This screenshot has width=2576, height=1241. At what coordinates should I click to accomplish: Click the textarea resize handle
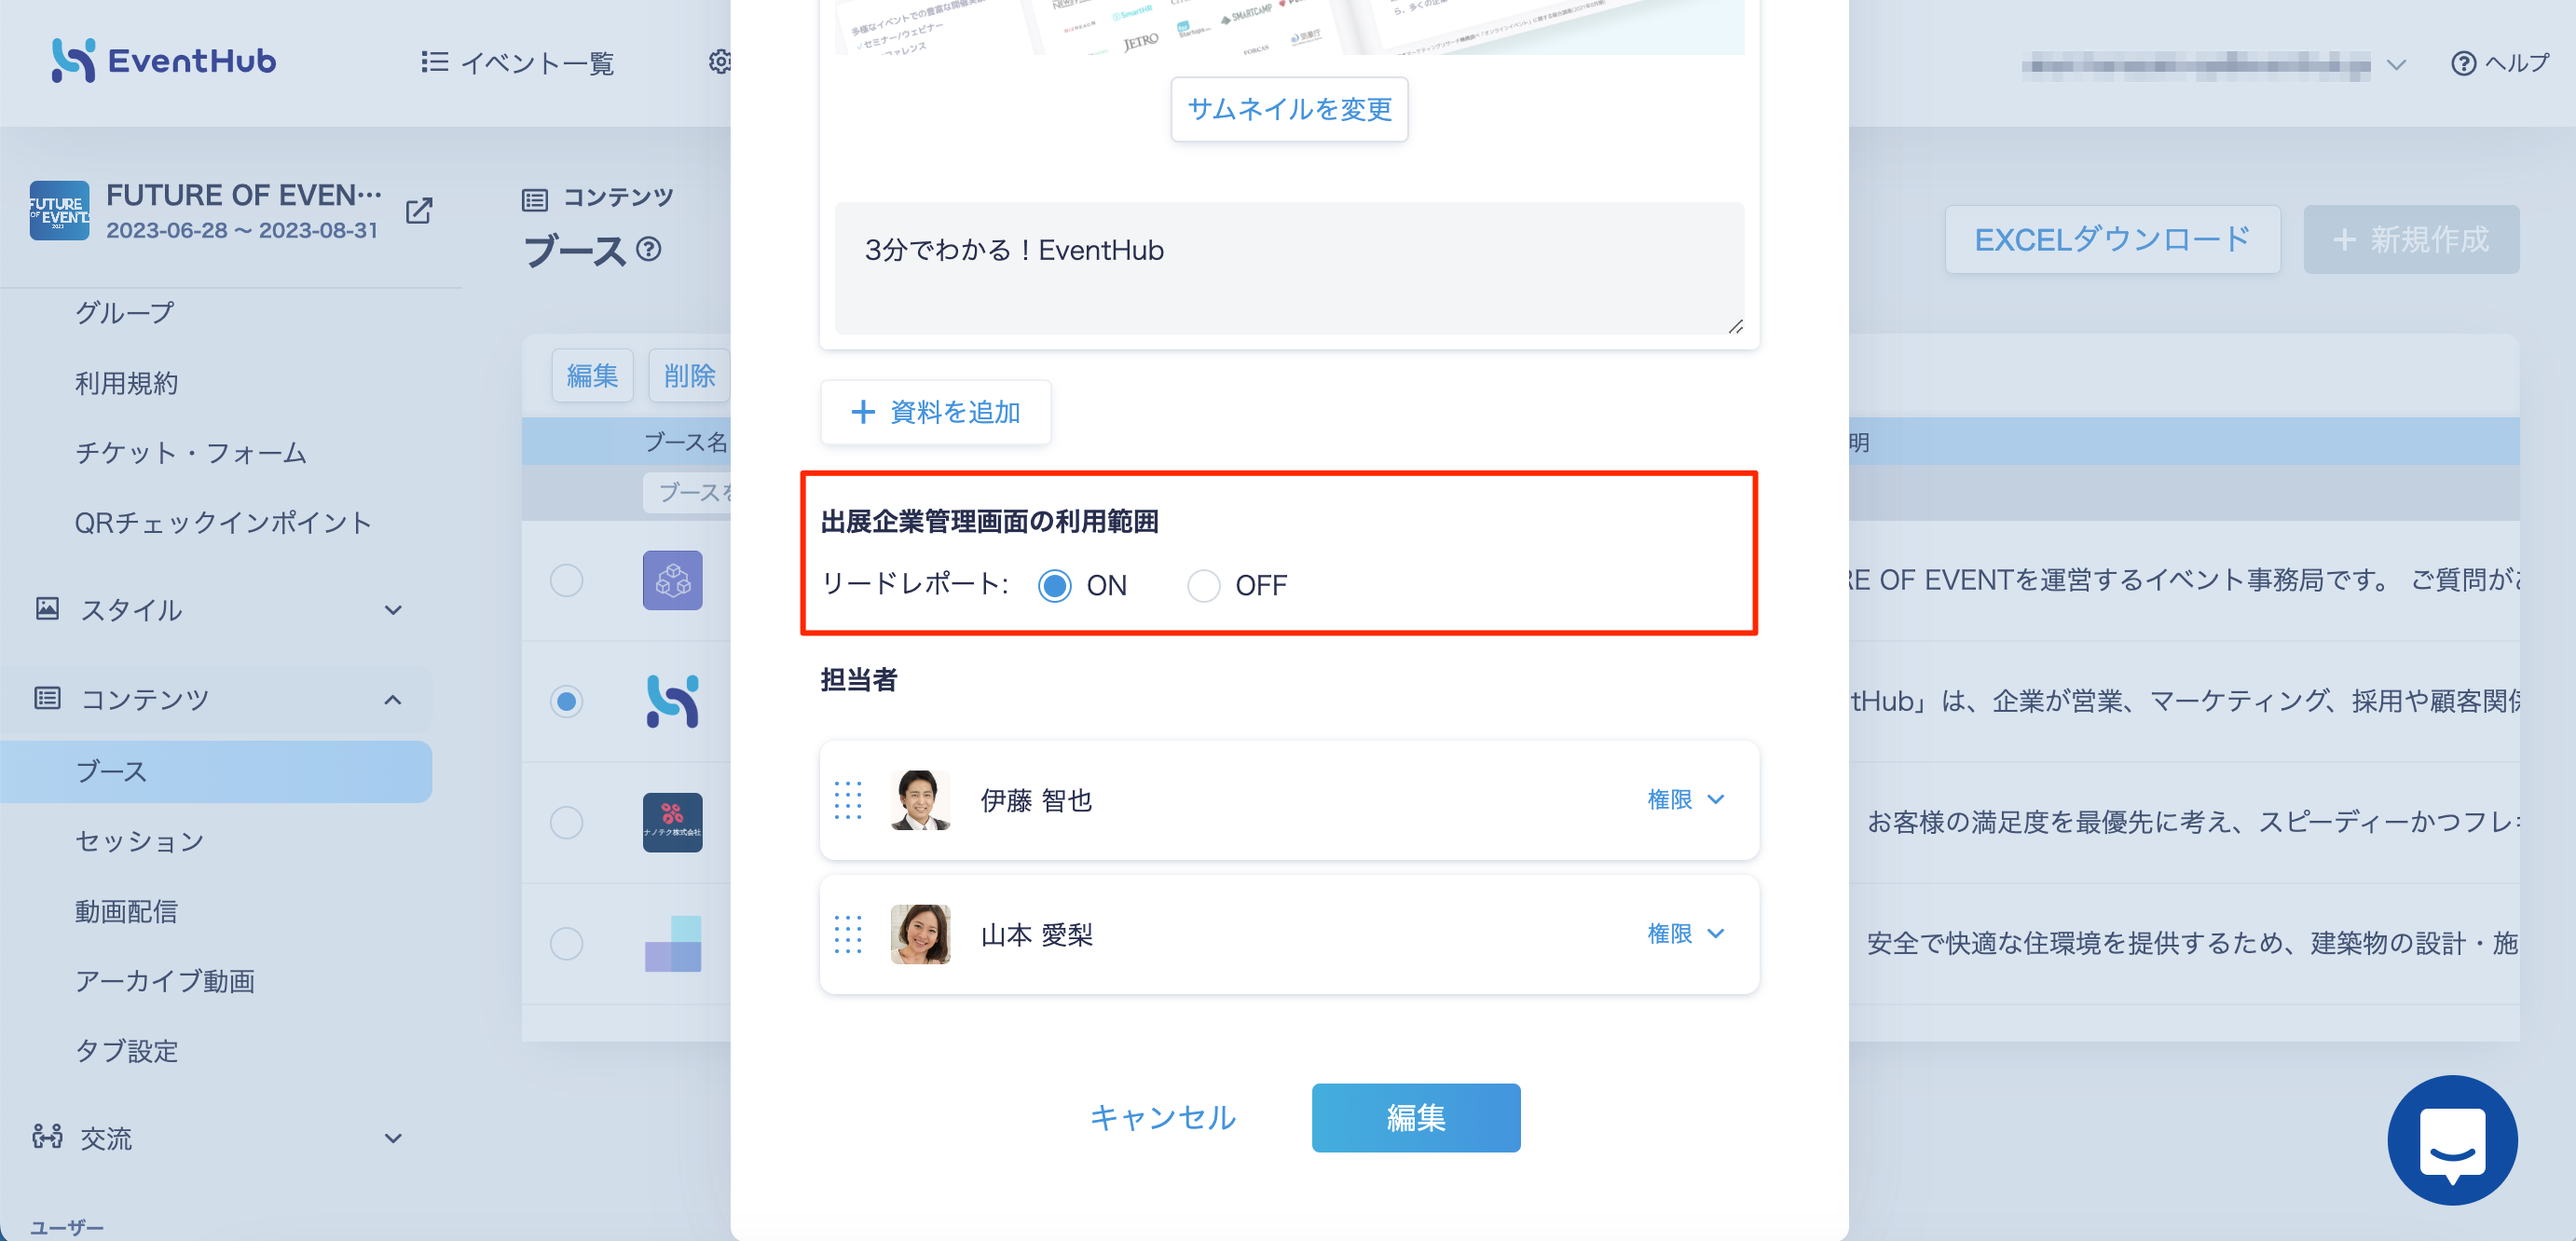click(1735, 326)
